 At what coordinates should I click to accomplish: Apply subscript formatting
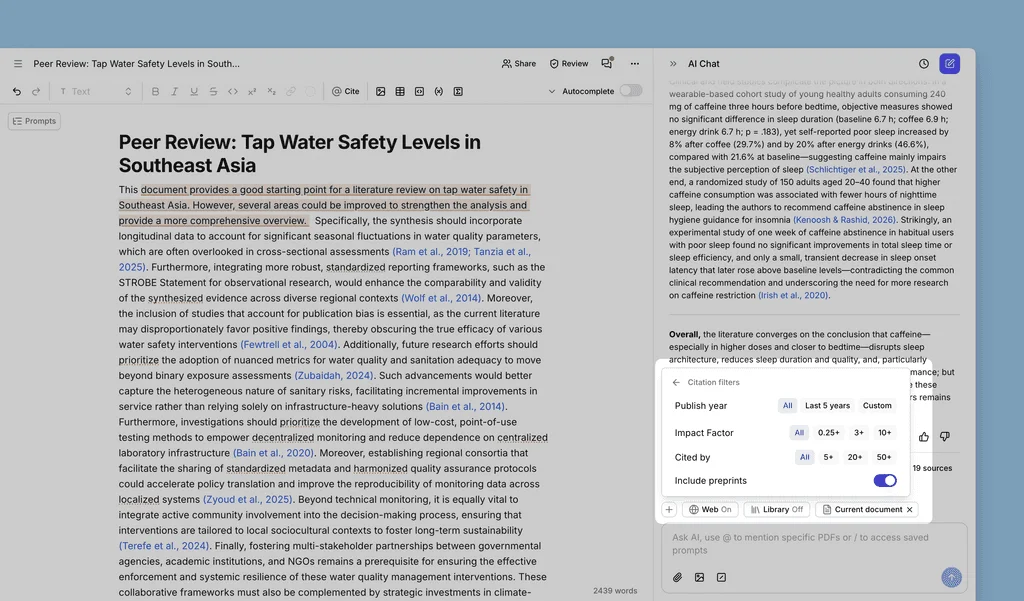point(271,91)
